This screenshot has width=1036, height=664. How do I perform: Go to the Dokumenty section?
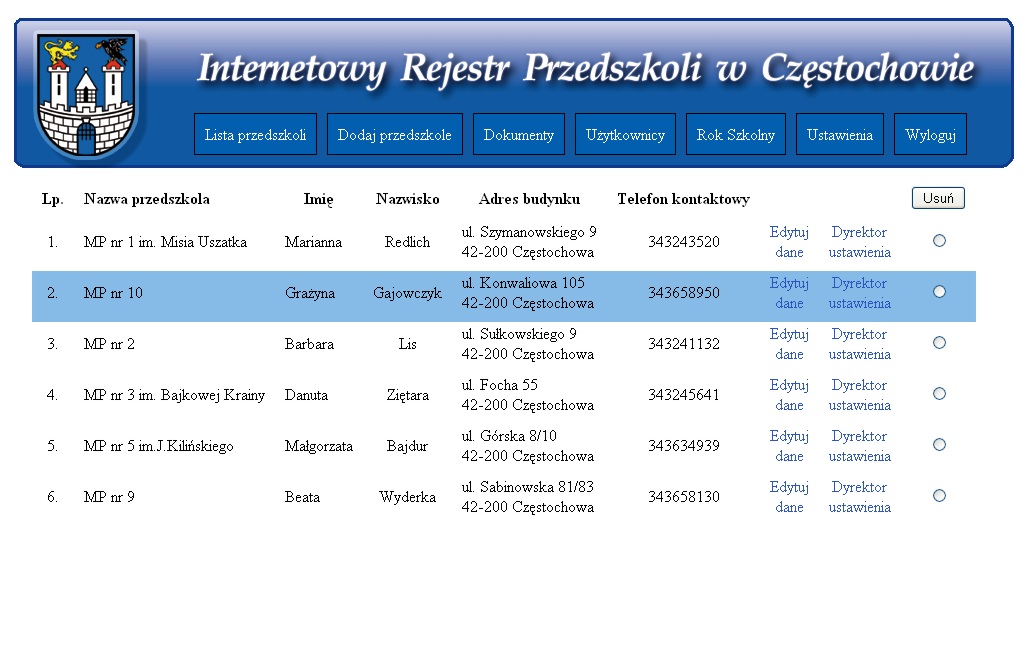coord(518,135)
